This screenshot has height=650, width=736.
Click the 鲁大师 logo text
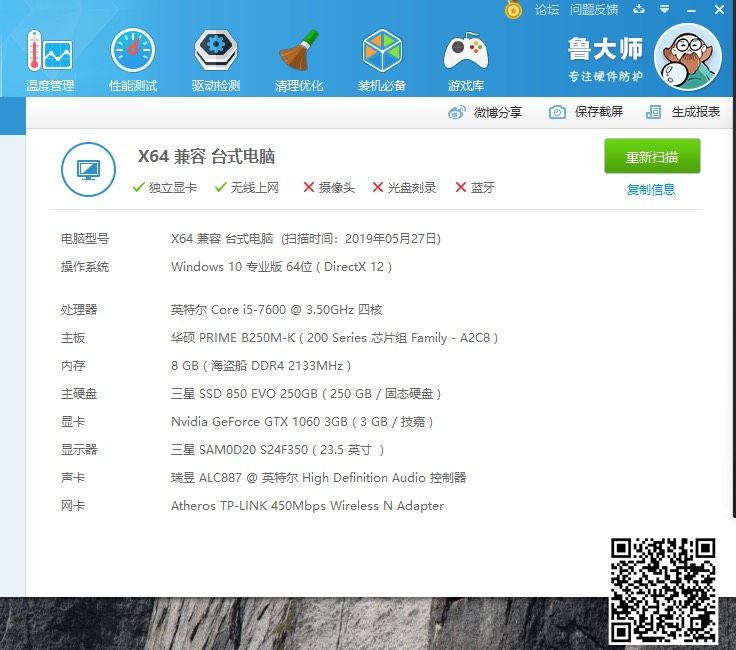(605, 49)
